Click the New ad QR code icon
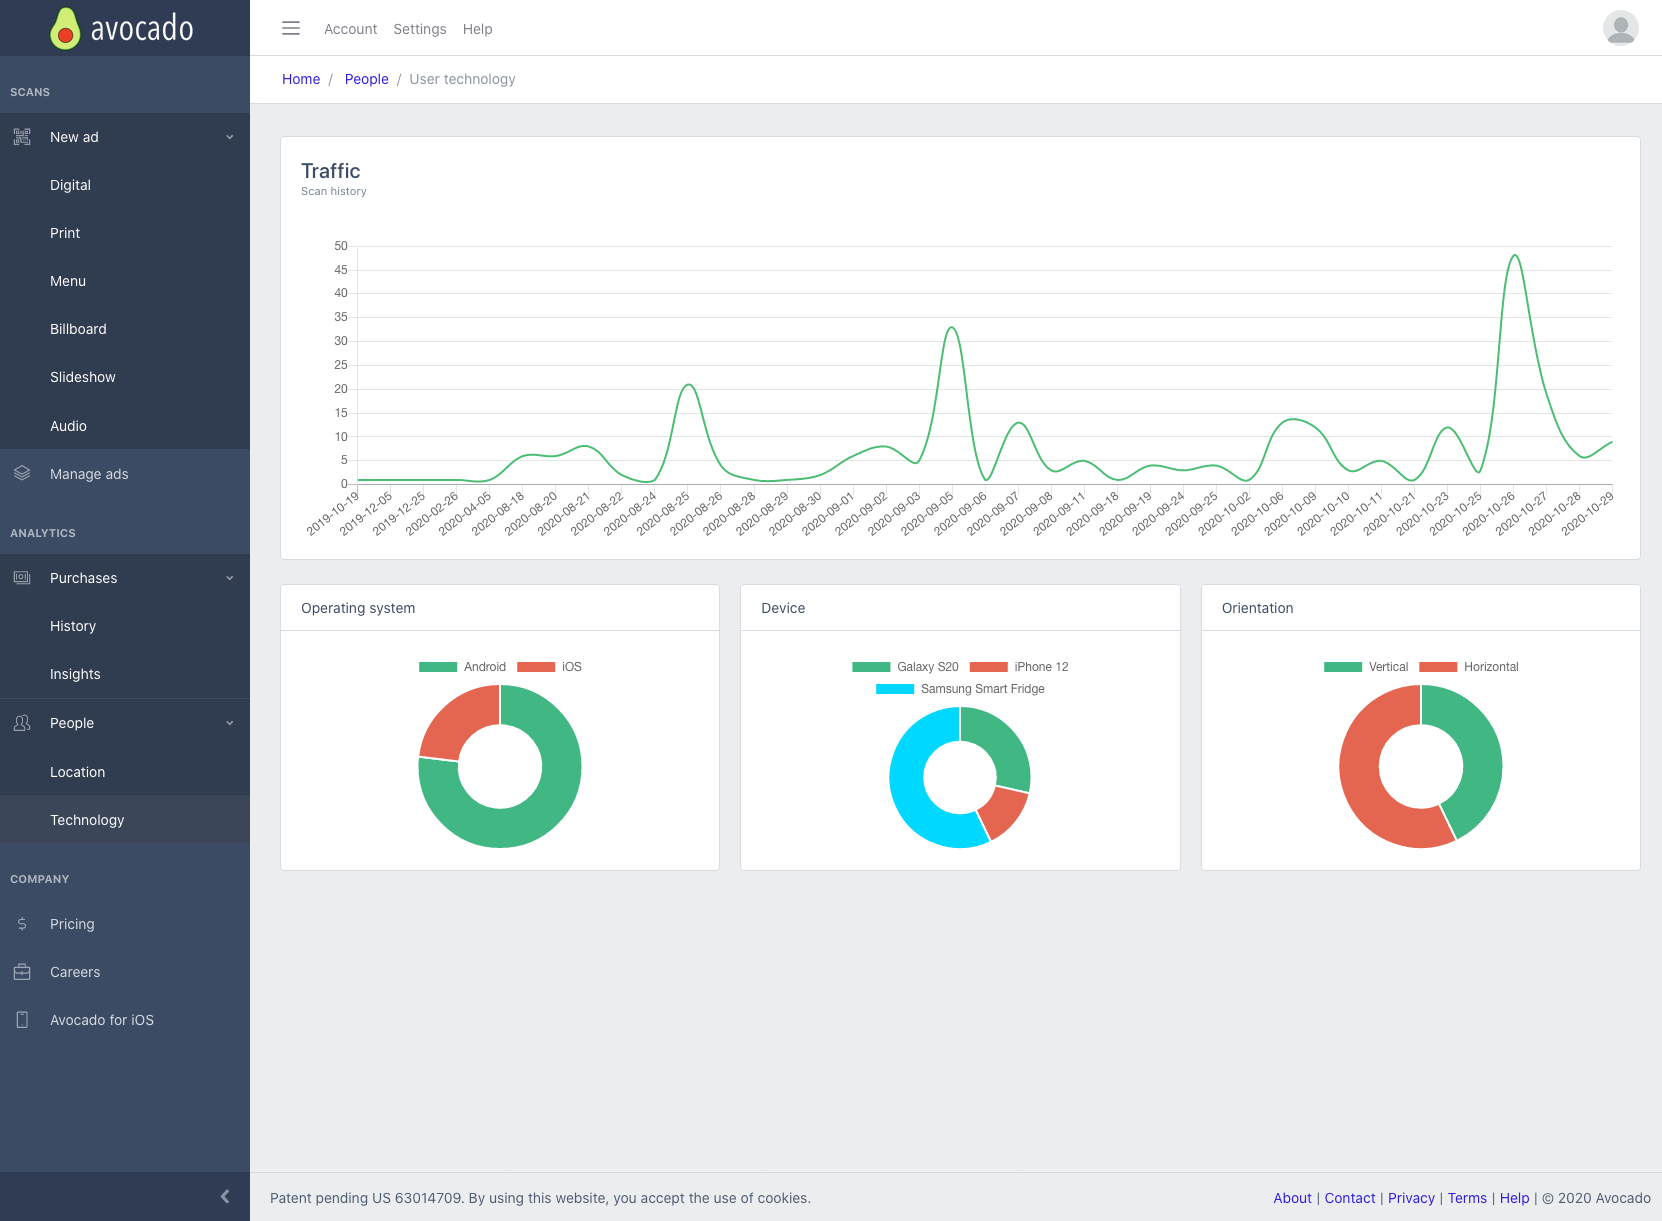Image resolution: width=1662 pixels, height=1221 pixels. tap(22, 137)
